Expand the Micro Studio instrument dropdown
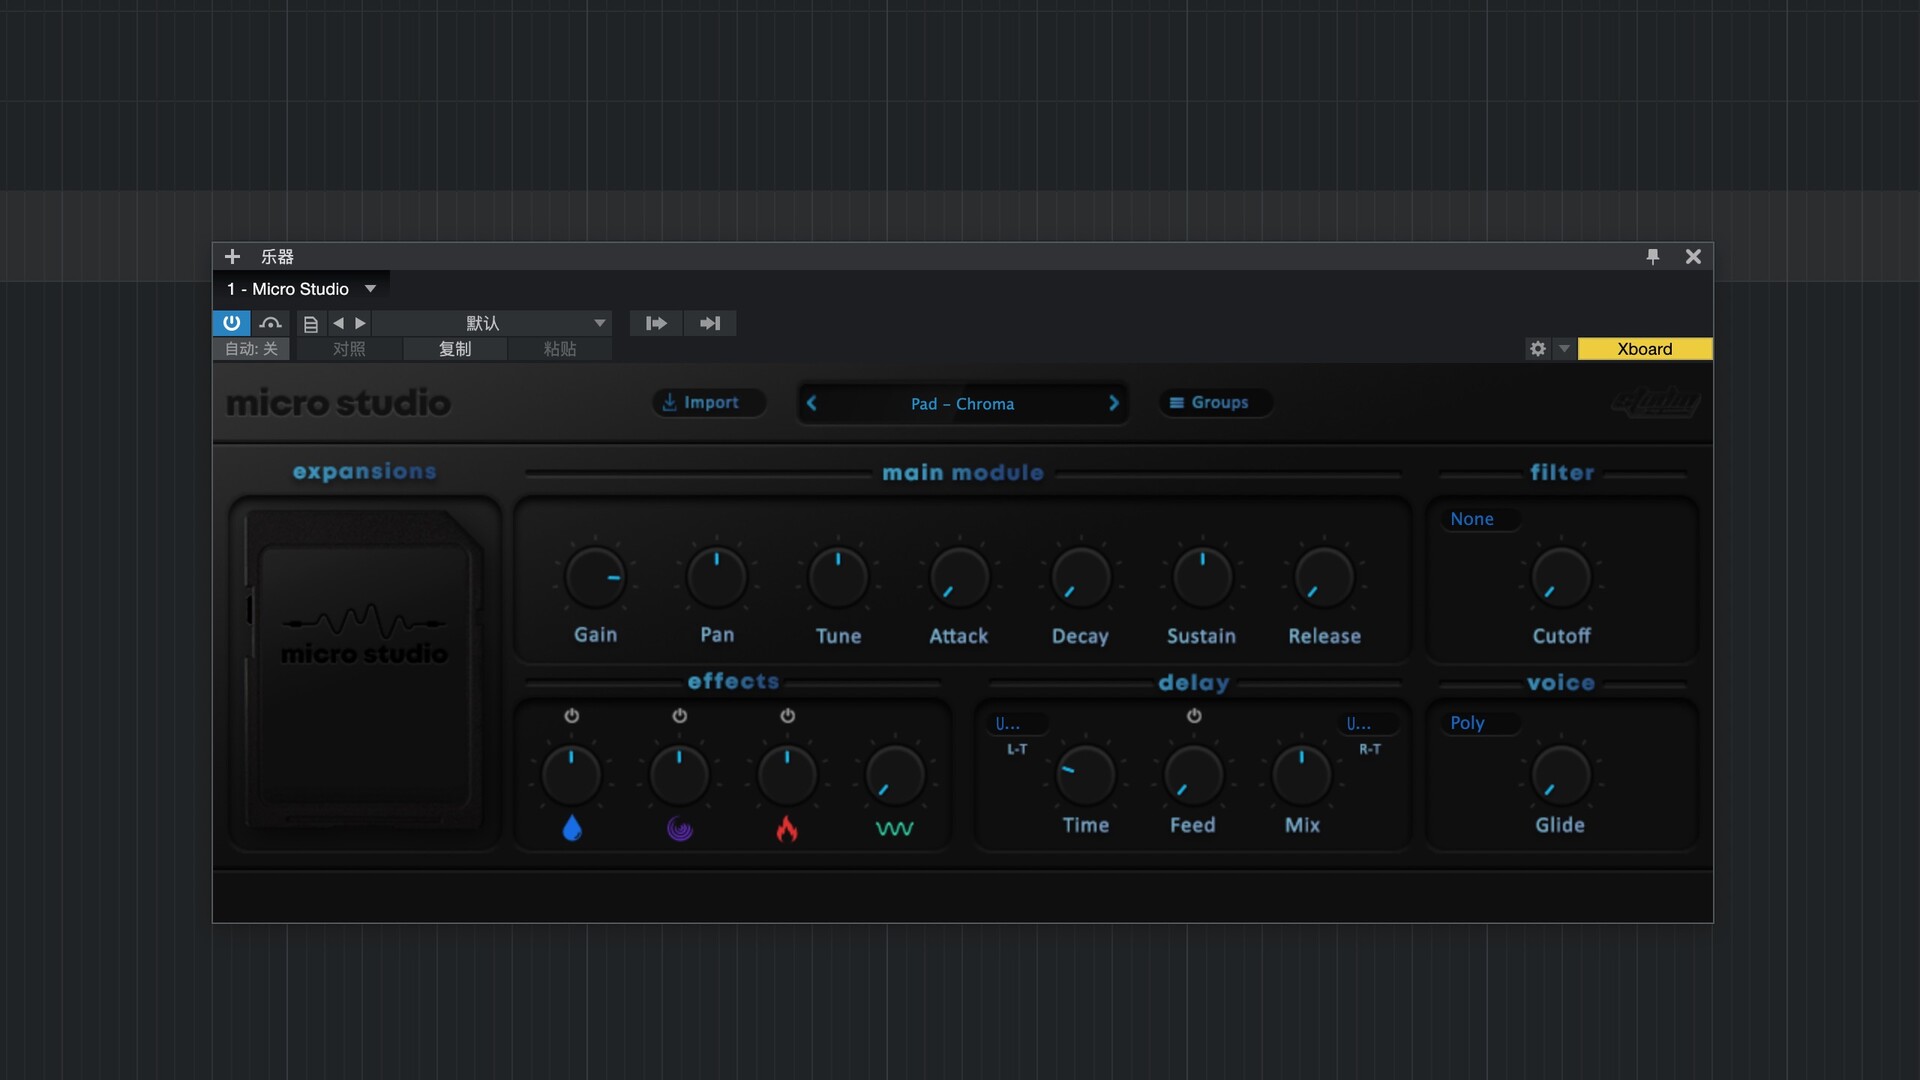 371,289
